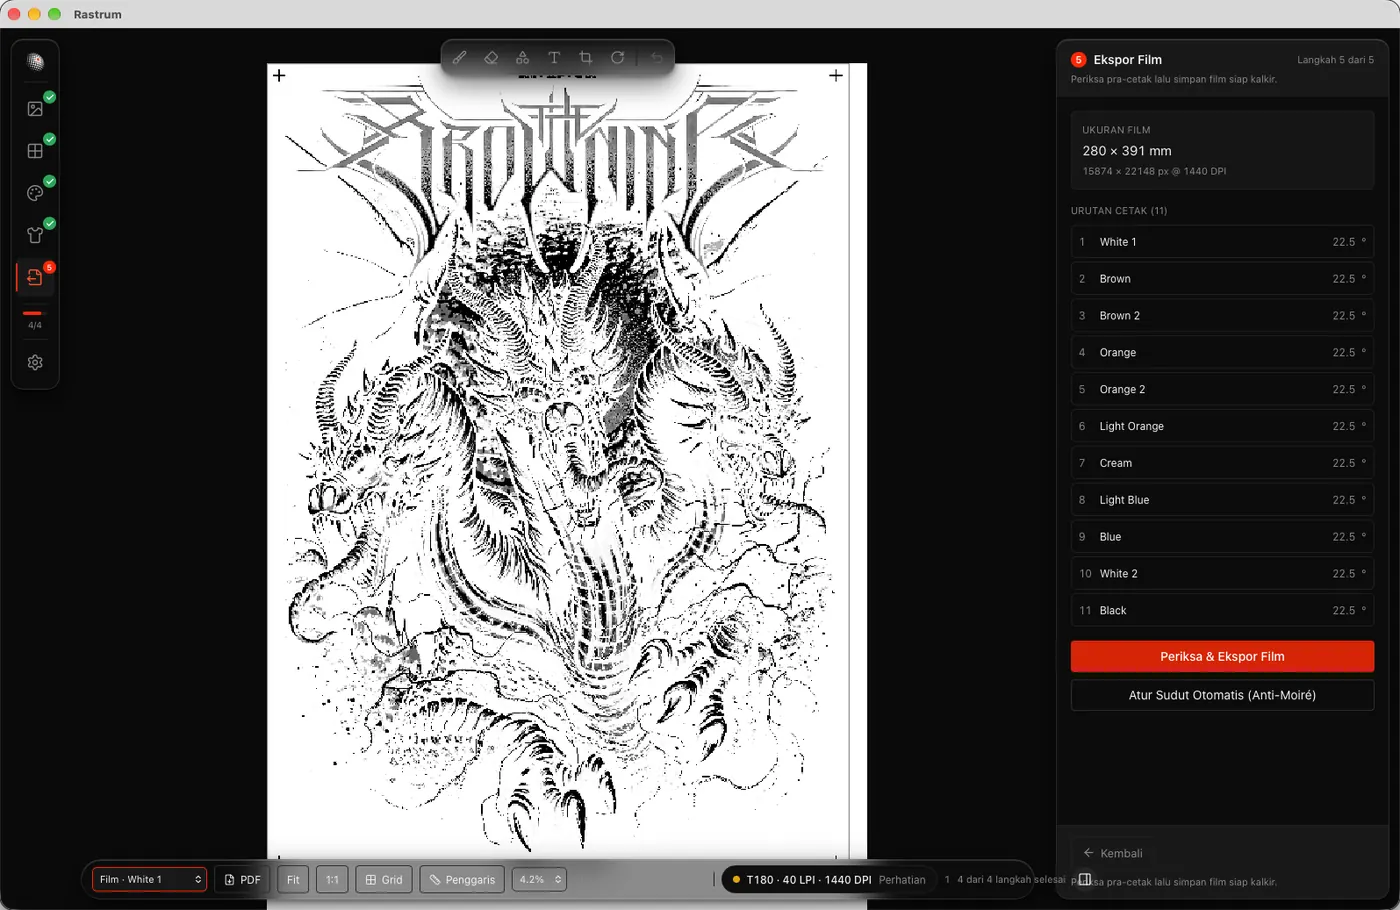The image size is (1400, 910).
Task: Set zoom to 1:1
Action: pyautogui.click(x=332, y=880)
